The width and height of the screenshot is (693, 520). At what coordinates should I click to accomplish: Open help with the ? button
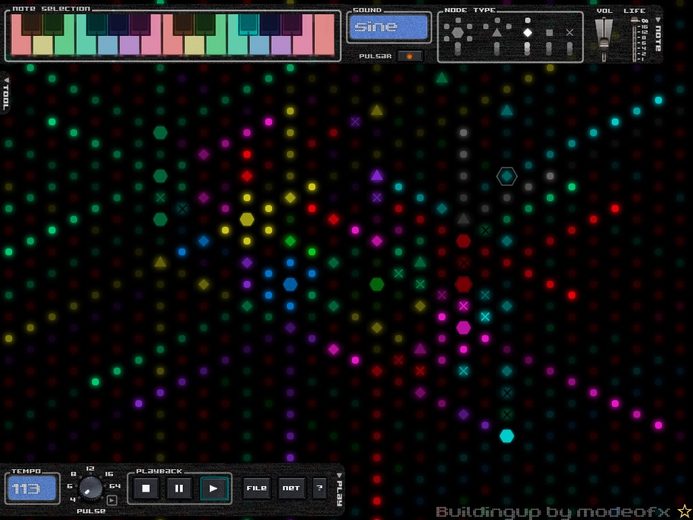tap(319, 488)
